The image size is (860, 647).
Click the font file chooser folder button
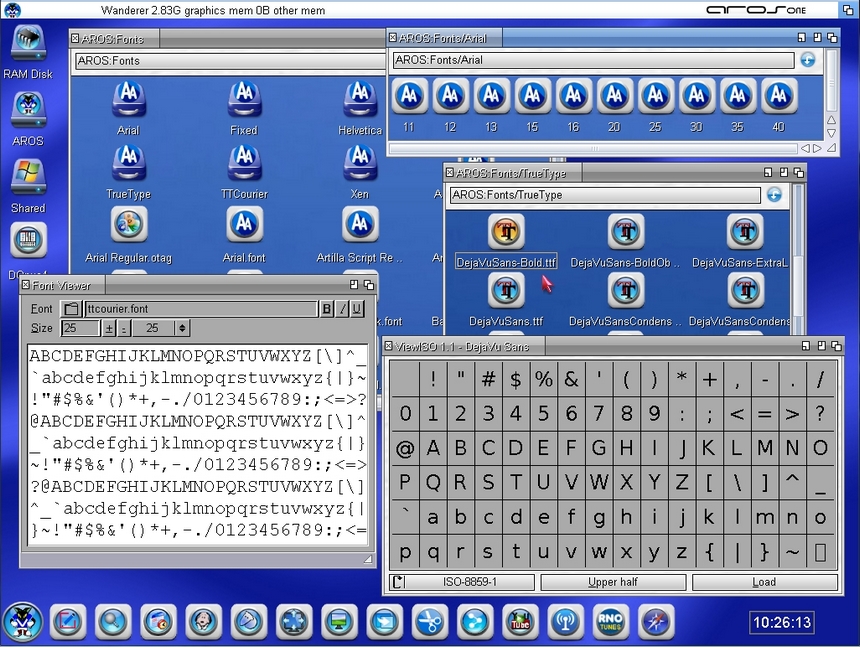[70, 309]
